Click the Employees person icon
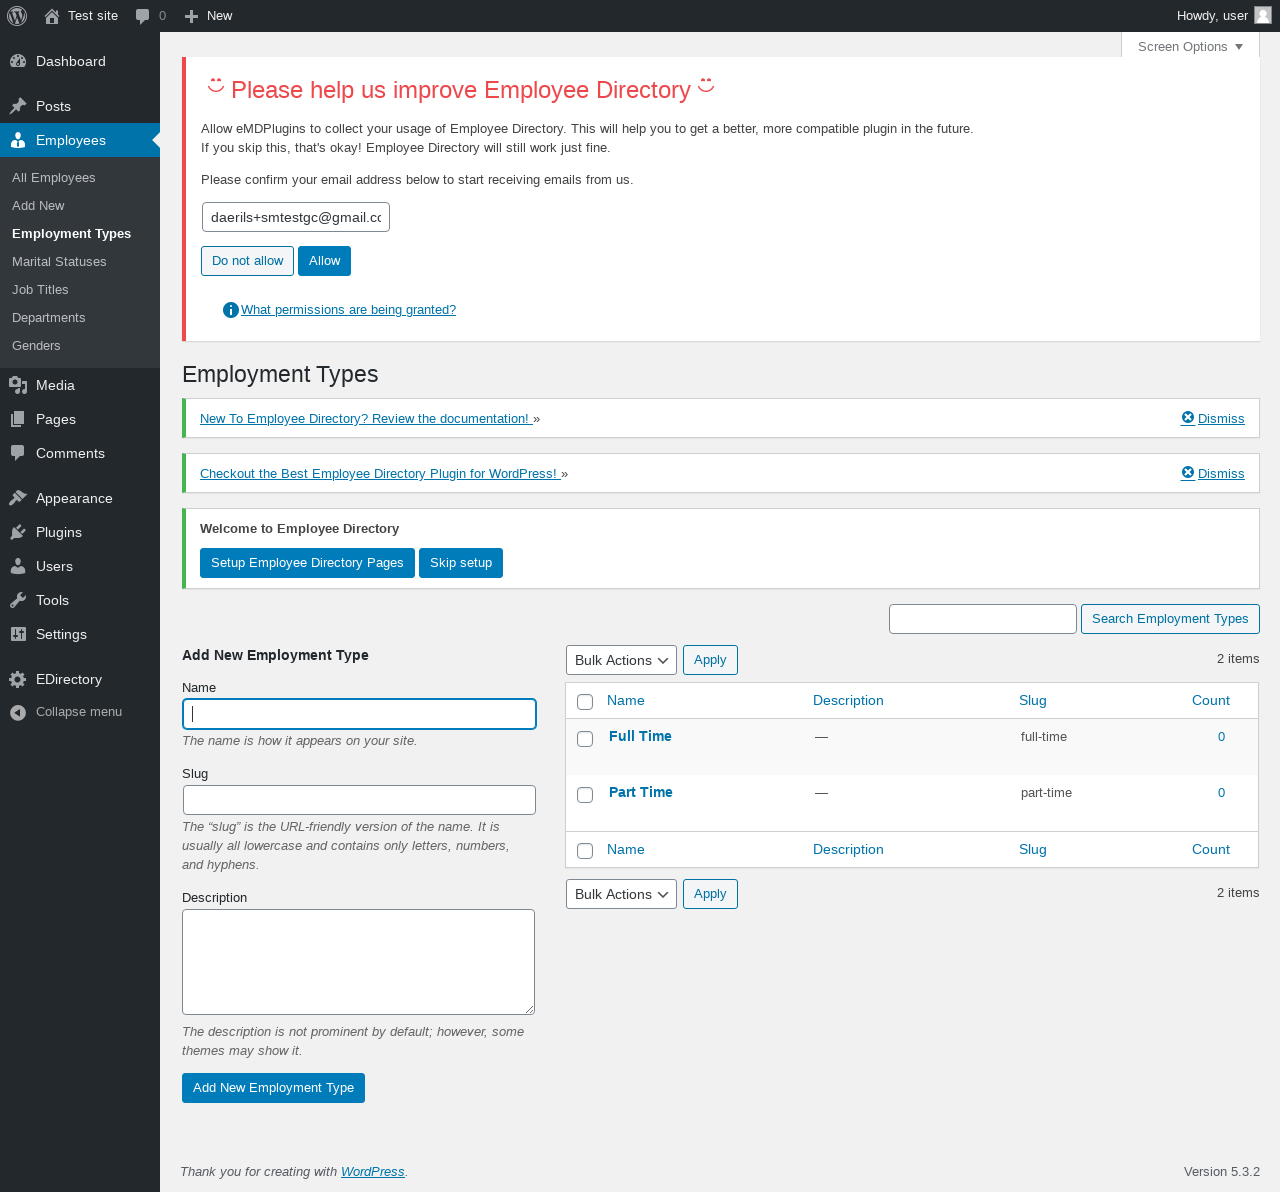 click(x=18, y=140)
